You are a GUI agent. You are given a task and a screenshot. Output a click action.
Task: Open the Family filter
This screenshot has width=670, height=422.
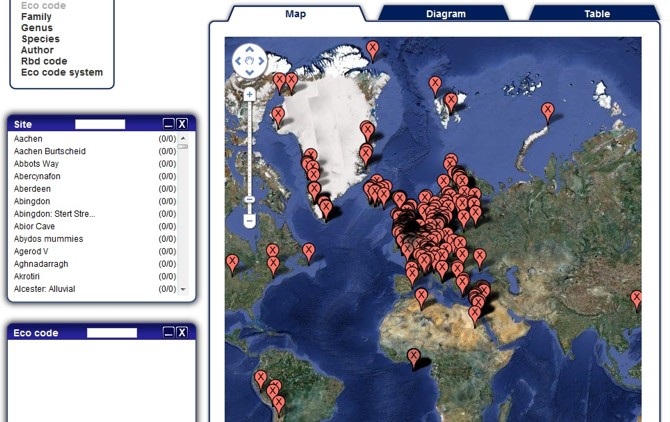pyautogui.click(x=36, y=17)
